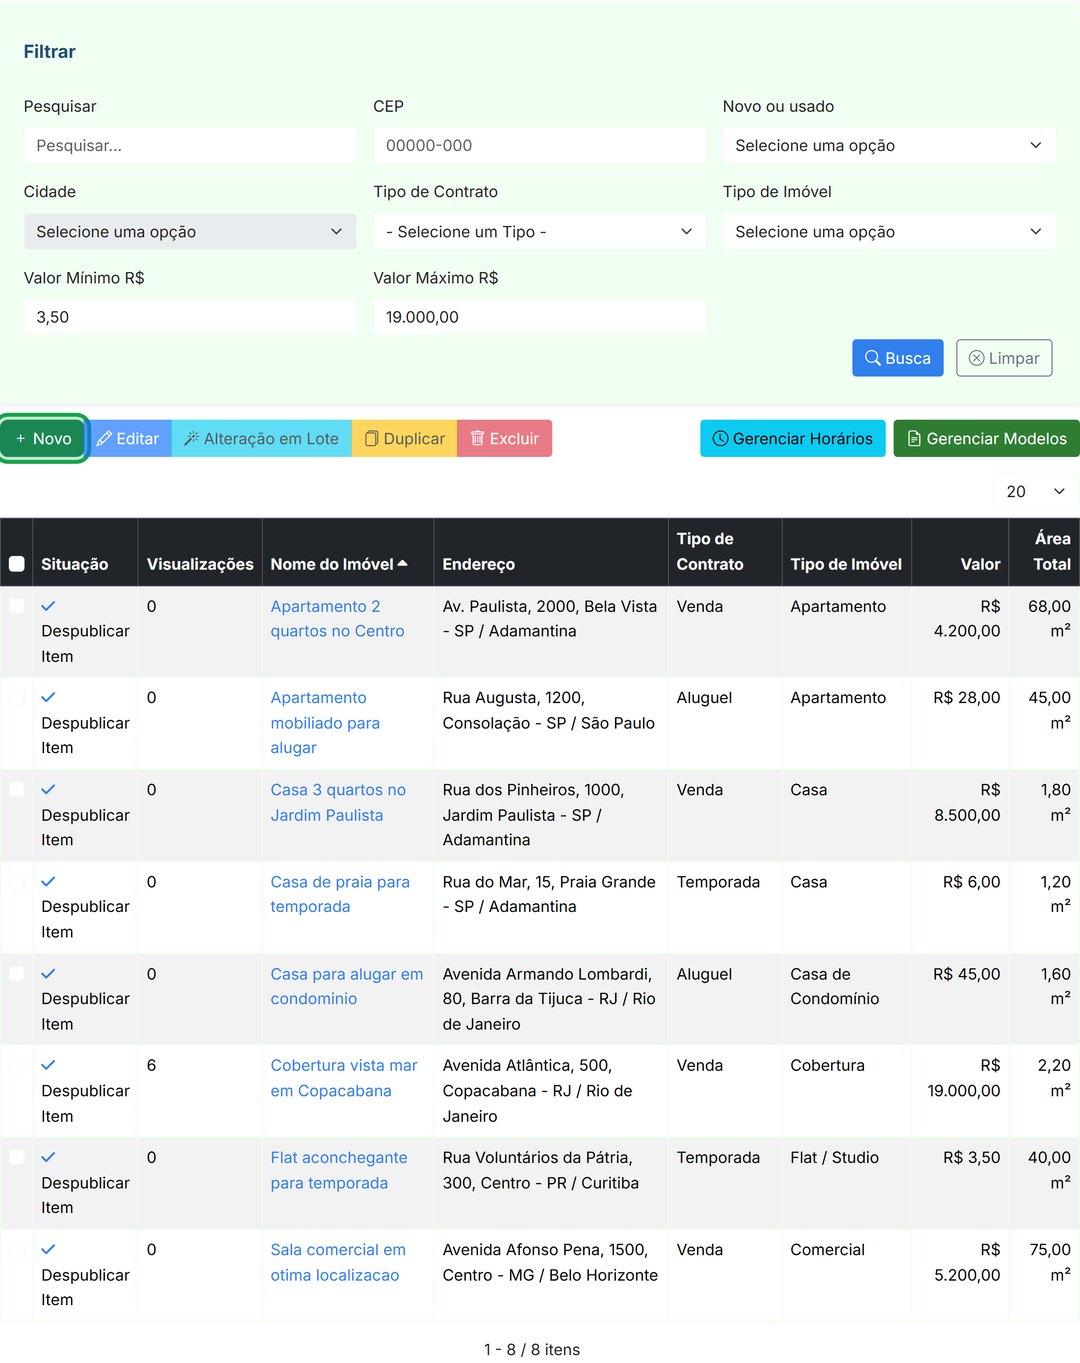Click checkmark icon for Sala comercial row
Screen dimensions: 1080x1363
pyautogui.click(x=48, y=1249)
